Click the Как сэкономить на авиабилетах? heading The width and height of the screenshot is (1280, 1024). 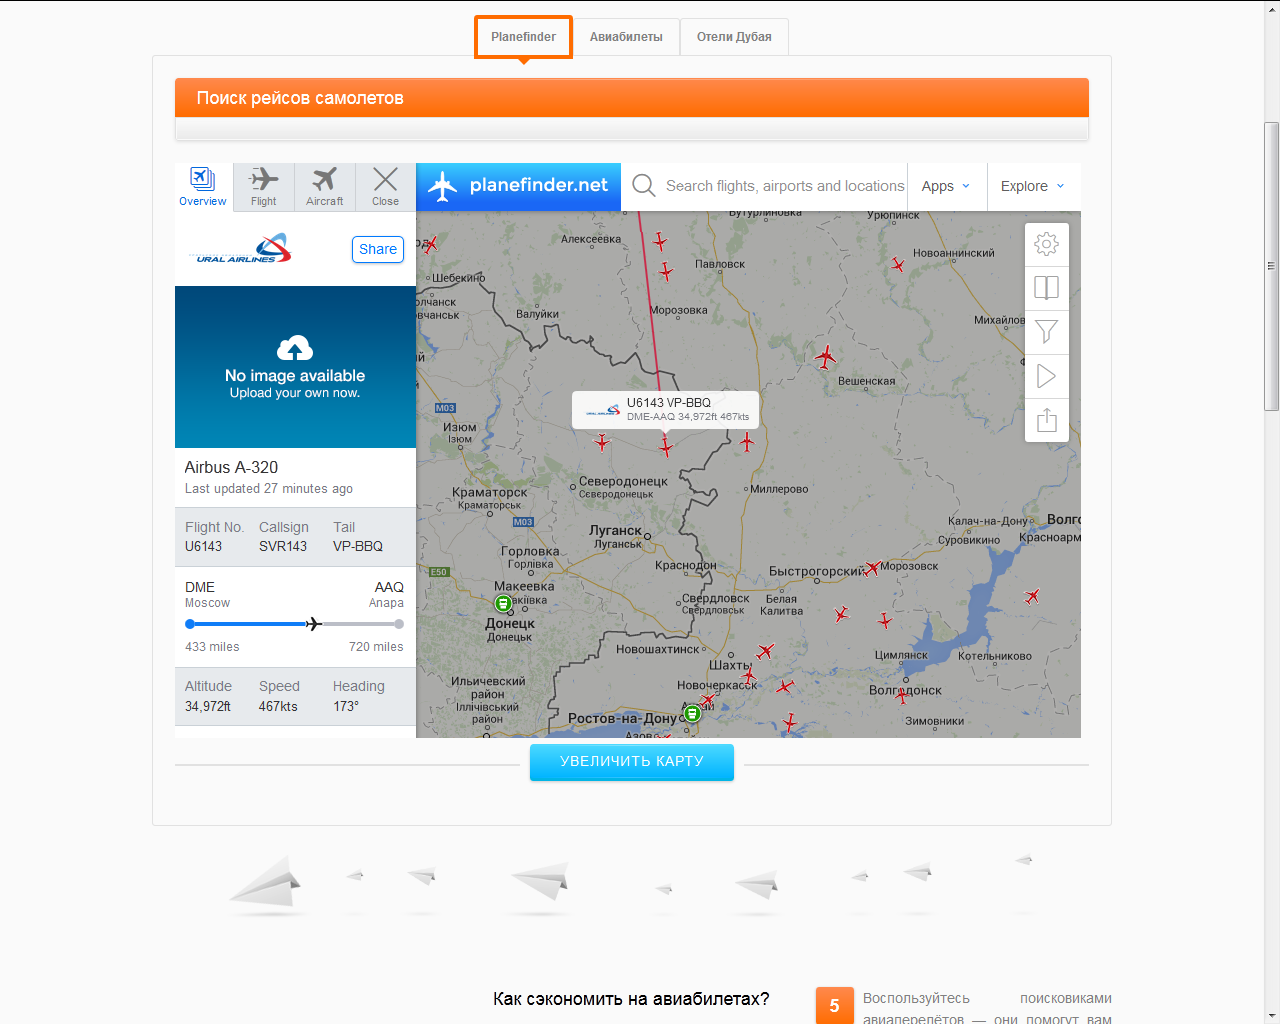click(x=631, y=999)
